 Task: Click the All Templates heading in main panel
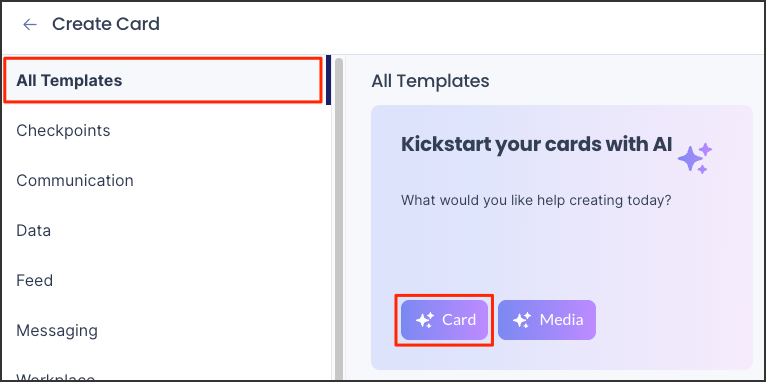pyautogui.click(x=430, y=81)
